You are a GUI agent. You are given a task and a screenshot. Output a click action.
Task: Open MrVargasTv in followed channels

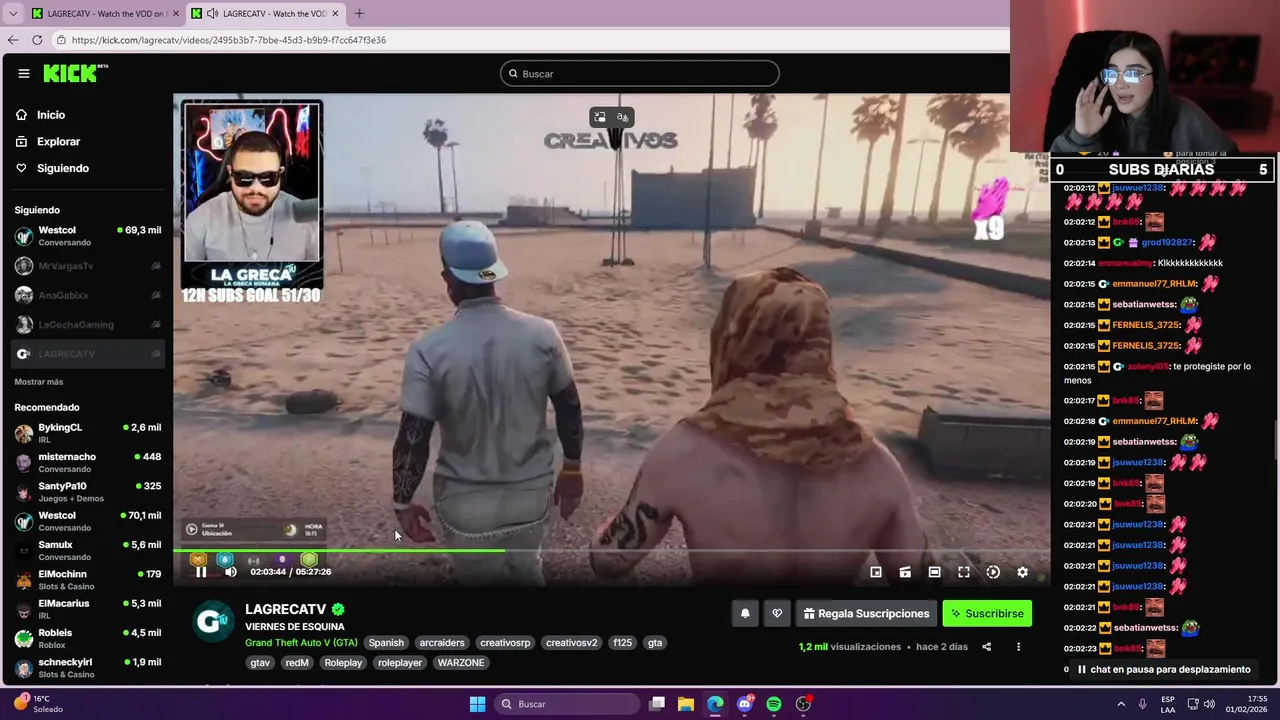(88, 266)
